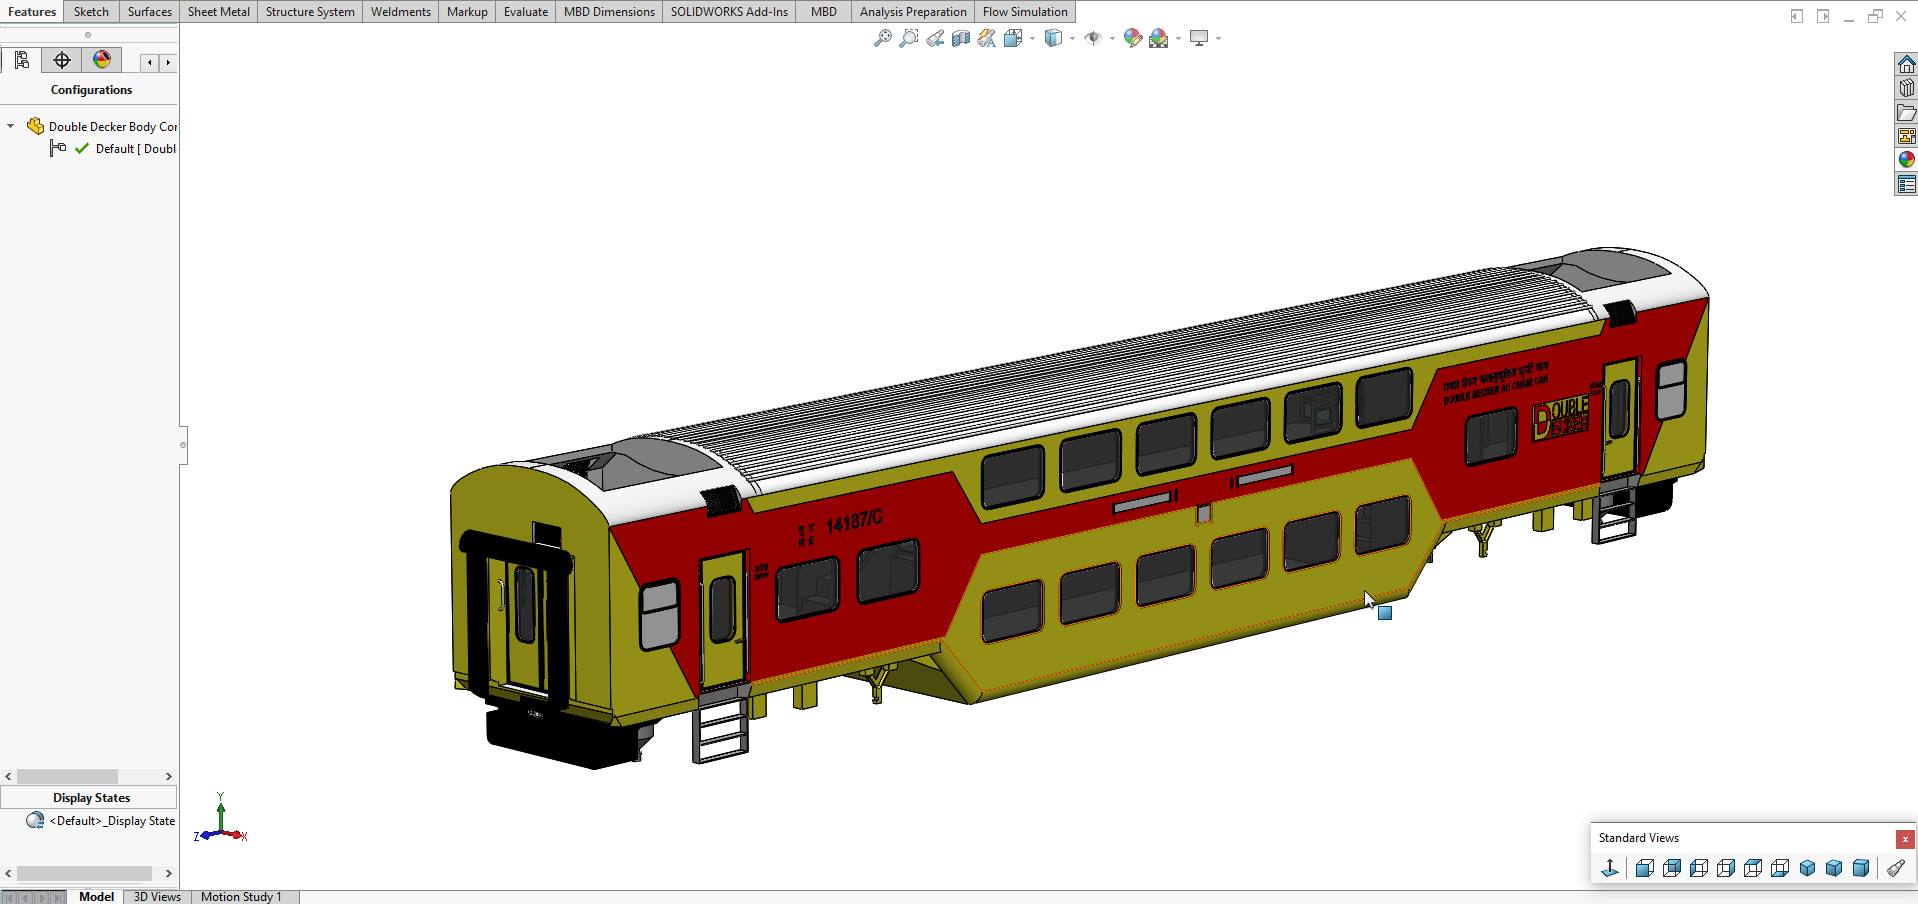Click the Previous View icon

click(934, 38)
